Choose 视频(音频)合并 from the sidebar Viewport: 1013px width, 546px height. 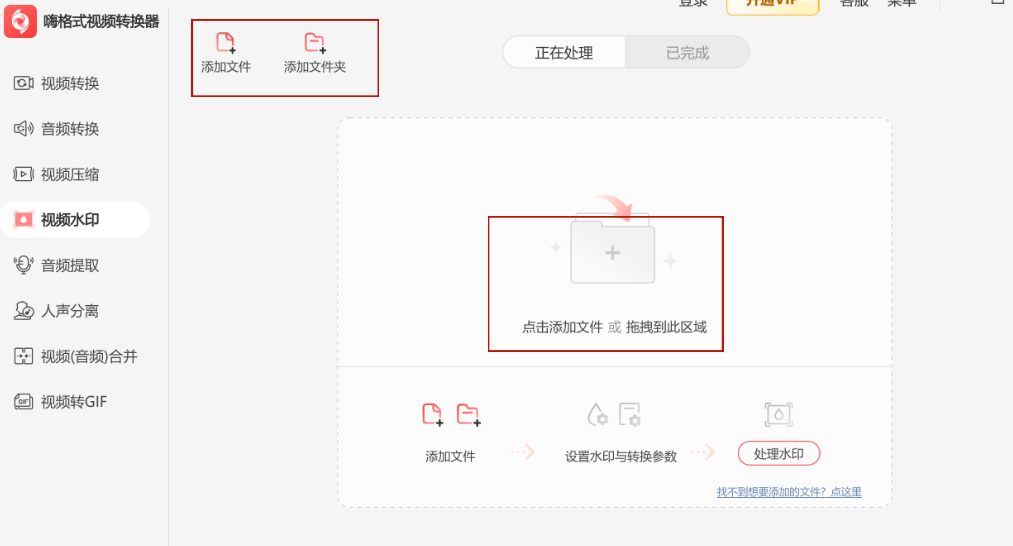pyautogui.click(x=76, y=356)
